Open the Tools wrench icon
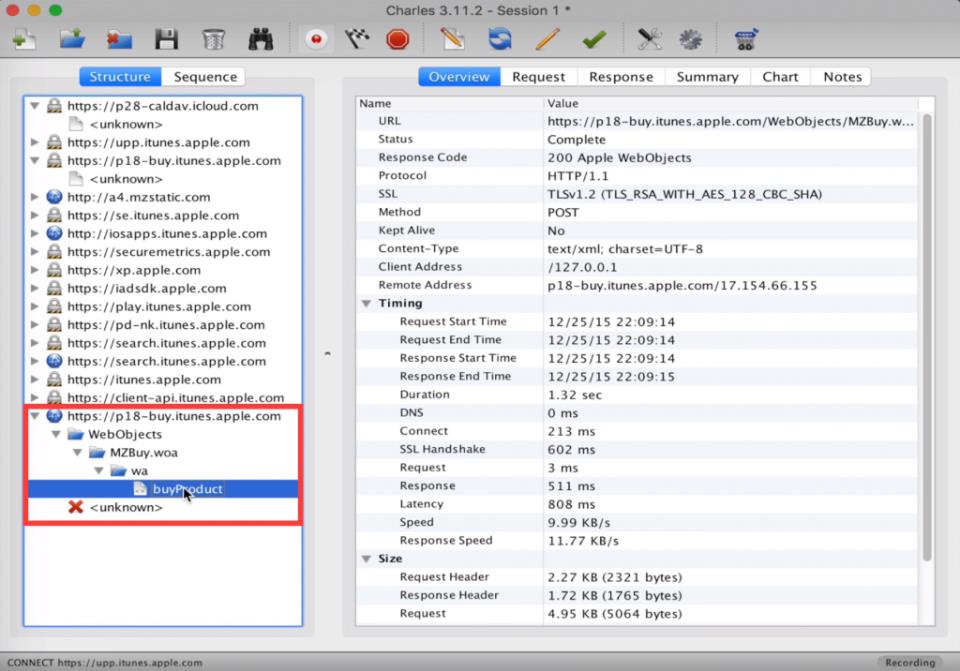This screenshot has height=671, width=960. coord(649,40)
